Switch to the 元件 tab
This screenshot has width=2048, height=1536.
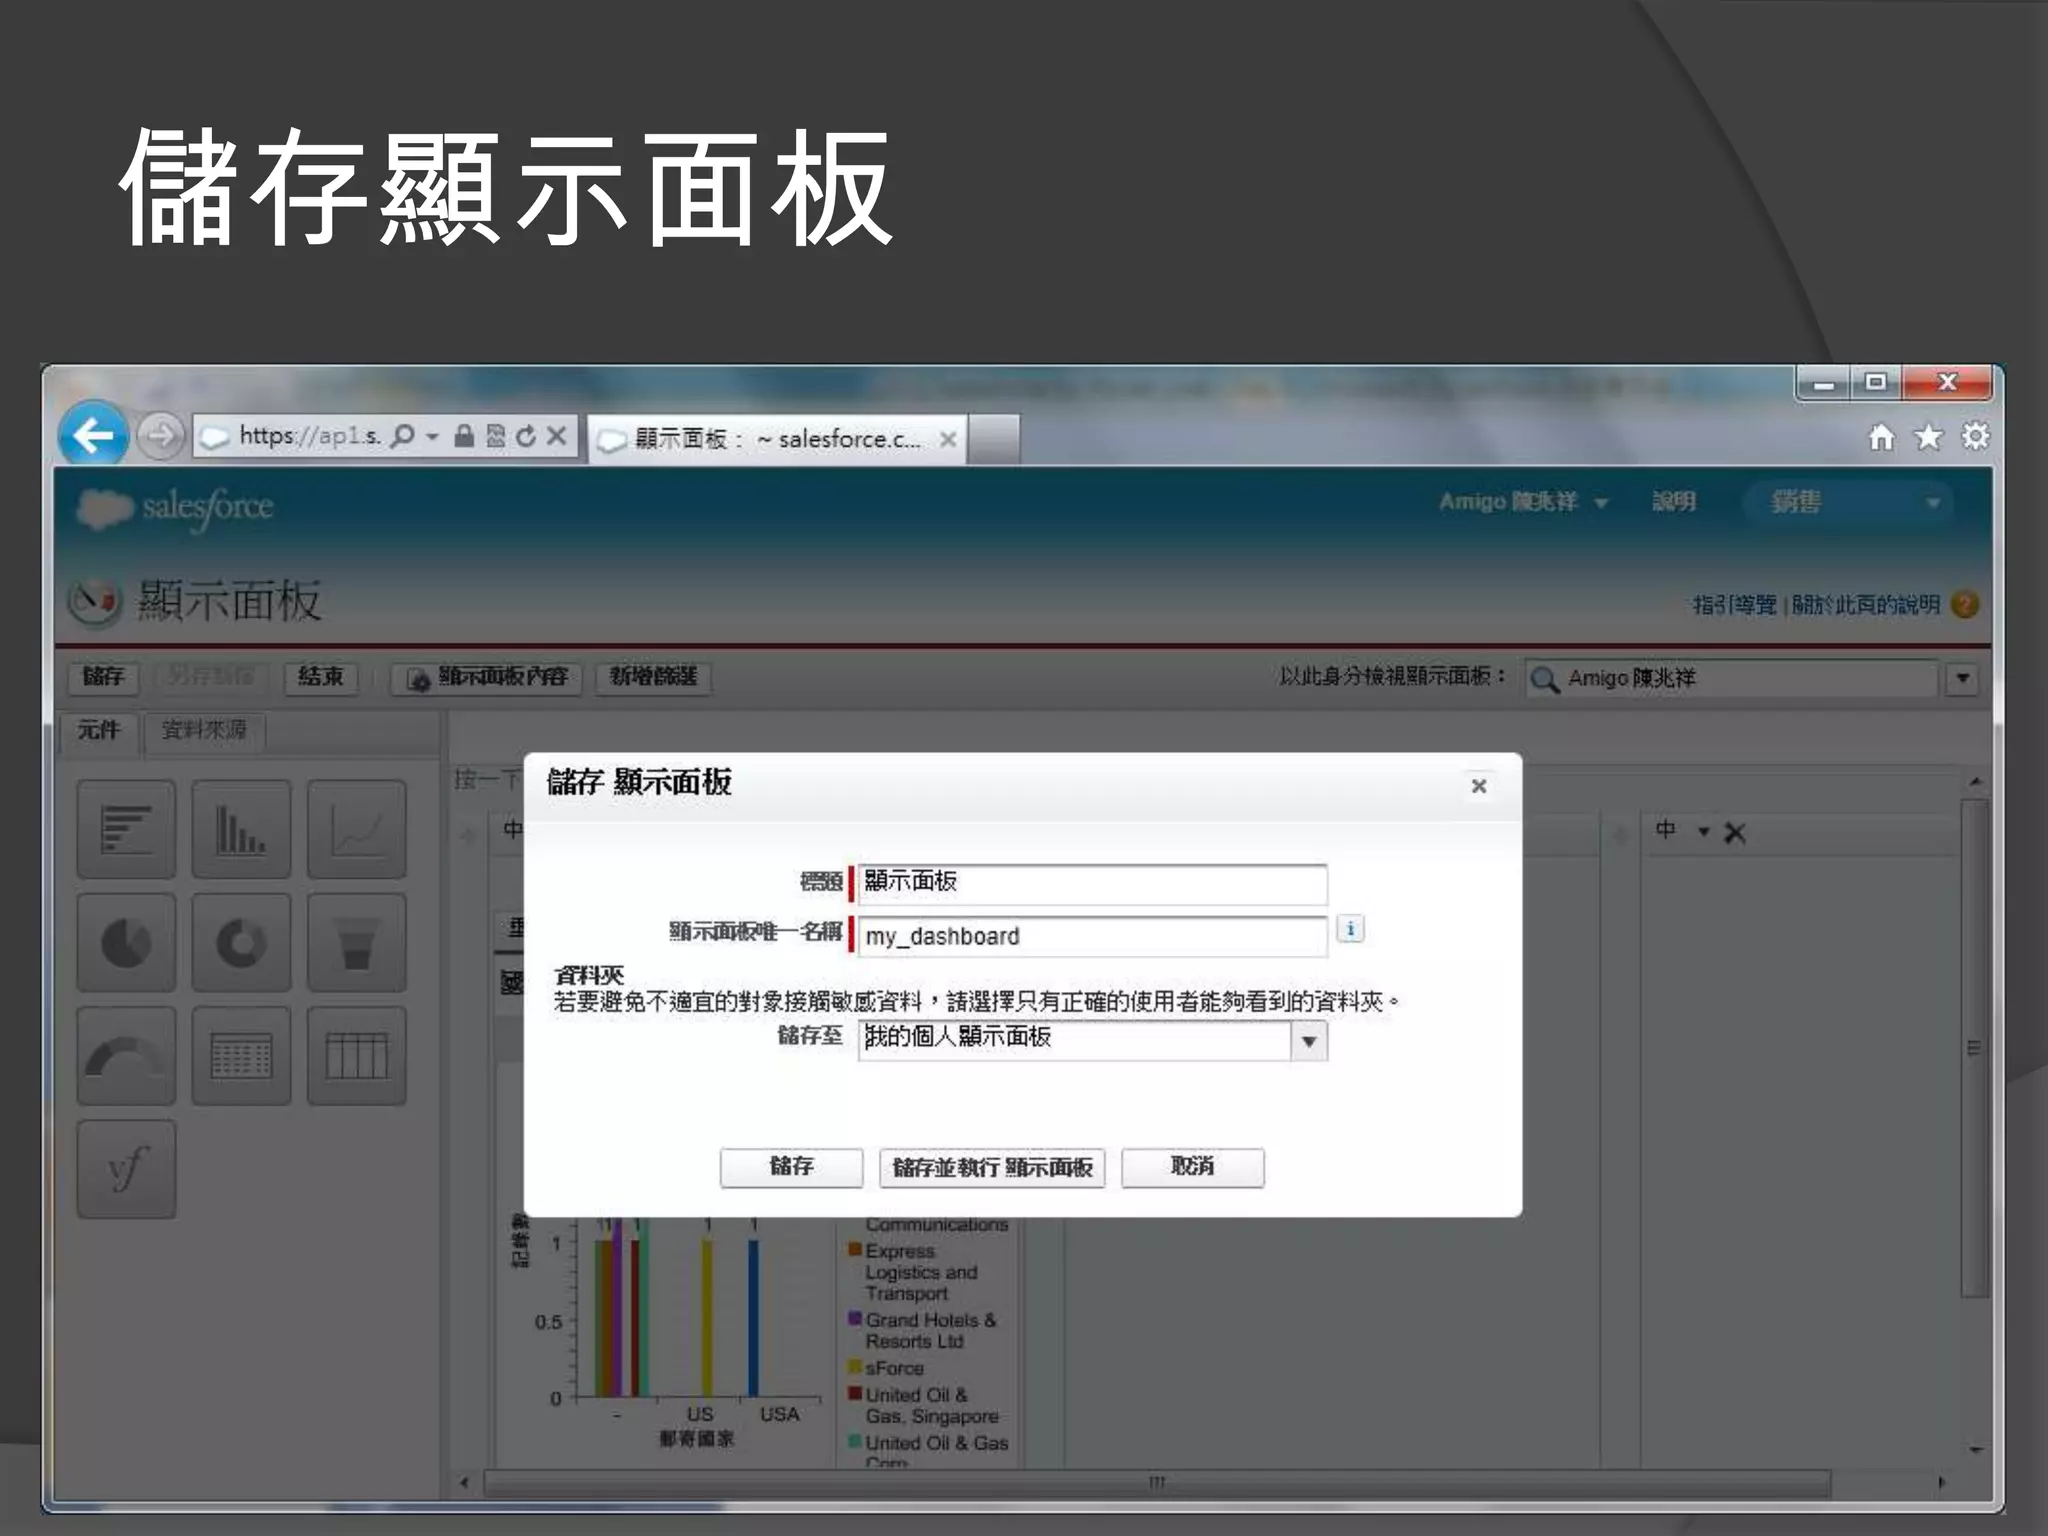click(98, 730)
